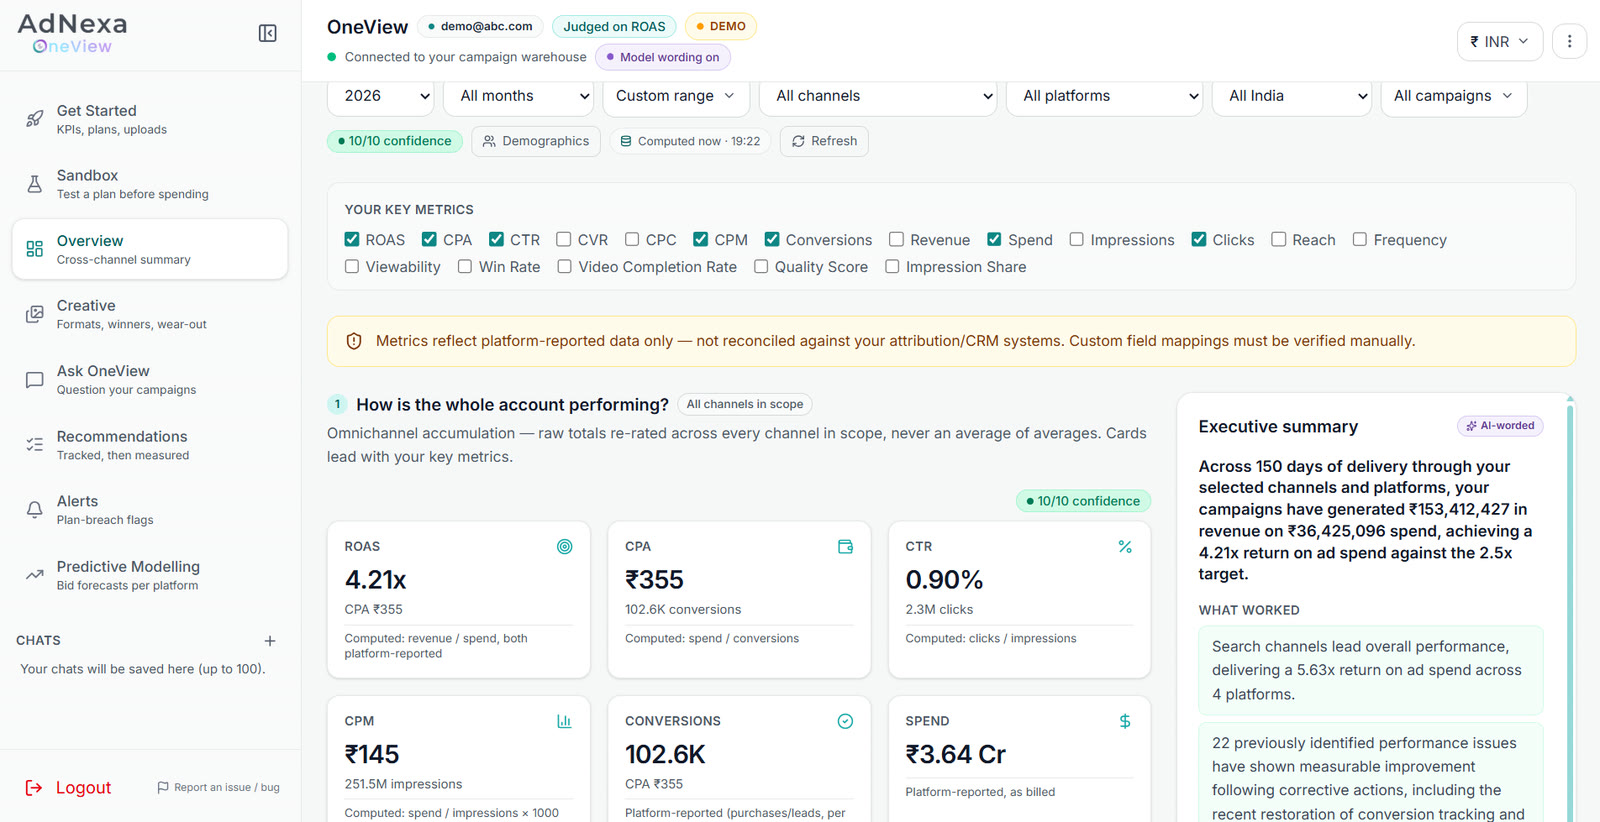The image size is (1600, 822).
Task: Click the chat bubble icon for Ask OneView
Action: (x=35, y=380)
